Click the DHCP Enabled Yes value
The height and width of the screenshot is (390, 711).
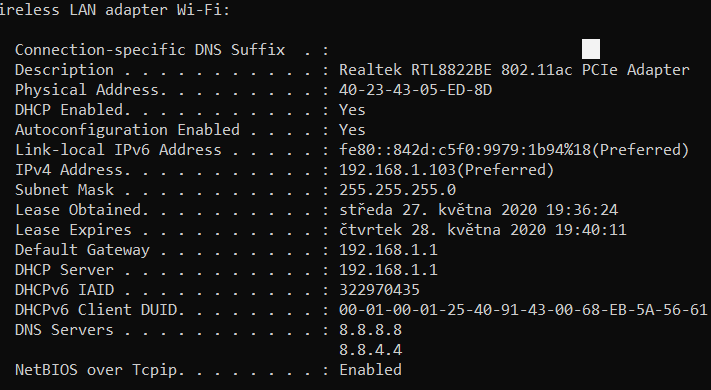click(x=352, y=110)
